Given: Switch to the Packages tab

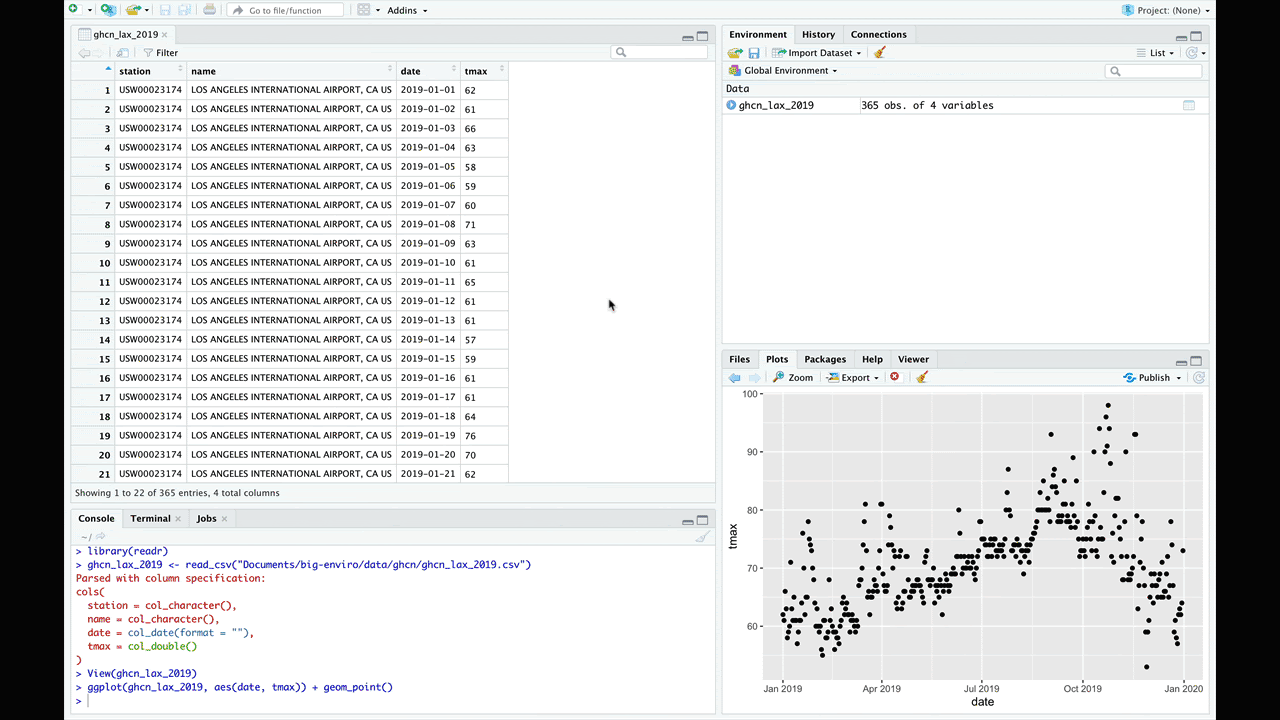Looking at the screenshot, I should tap(825, 359).
